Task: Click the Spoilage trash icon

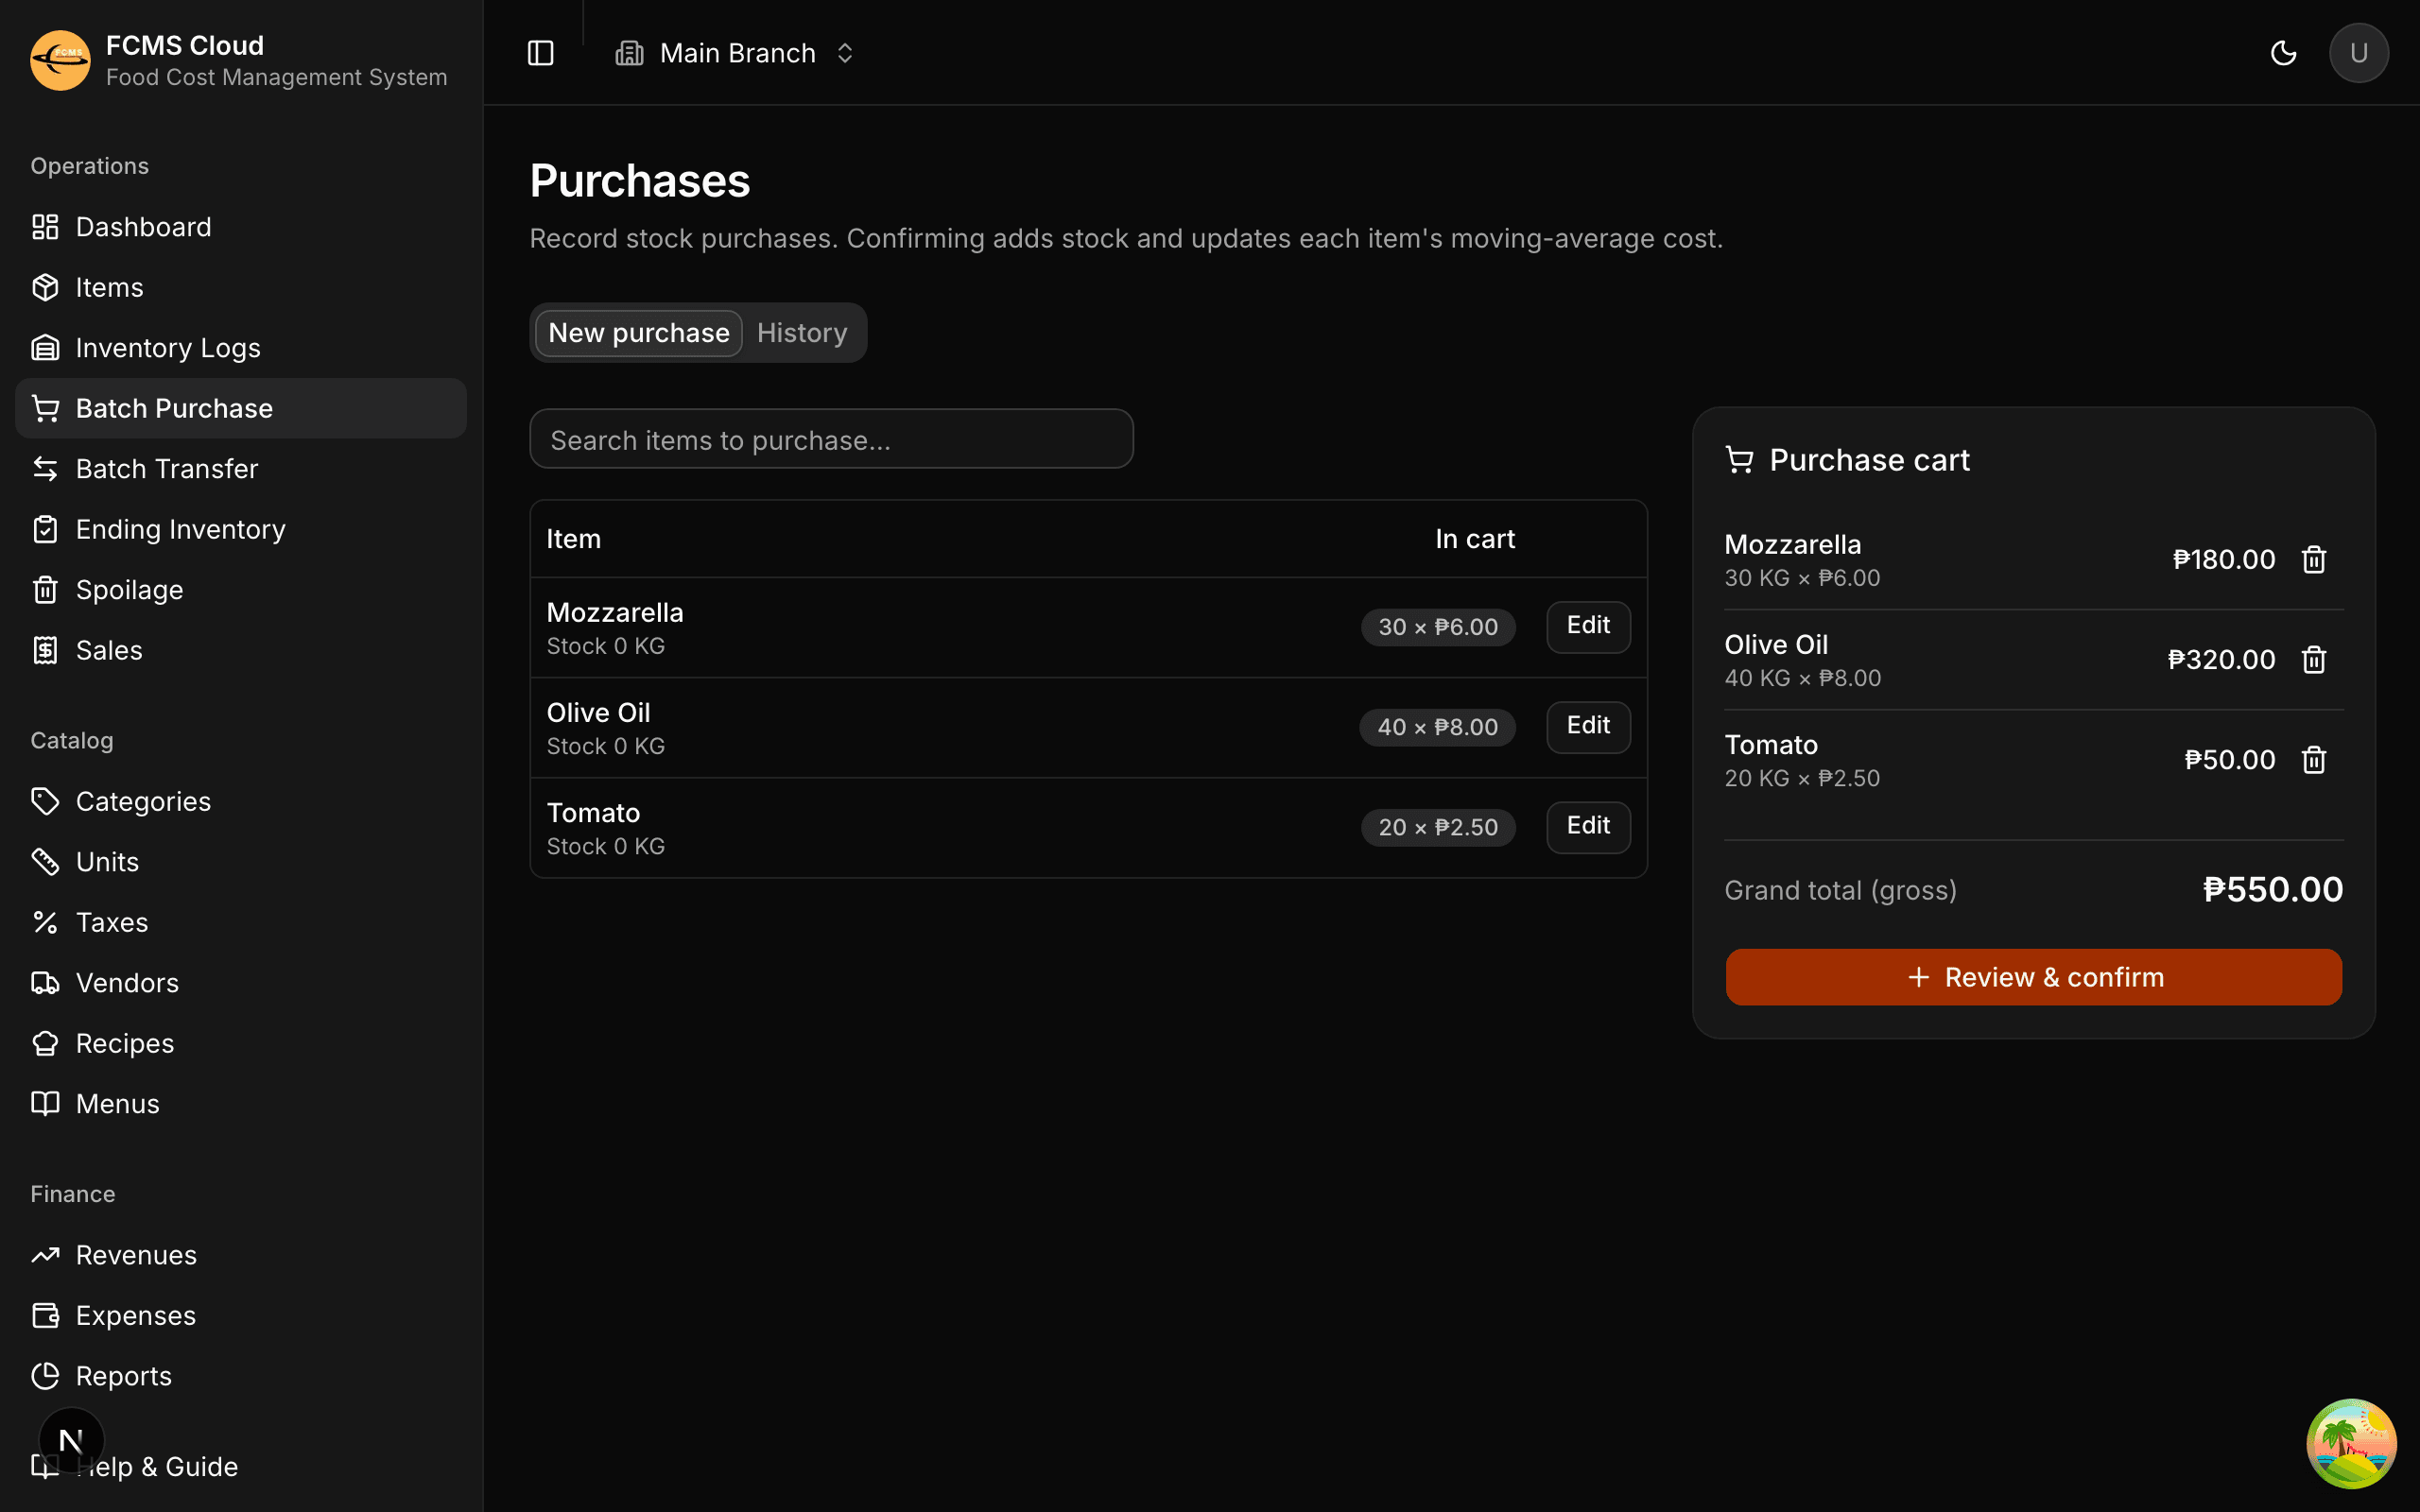Action: point(45,589)
